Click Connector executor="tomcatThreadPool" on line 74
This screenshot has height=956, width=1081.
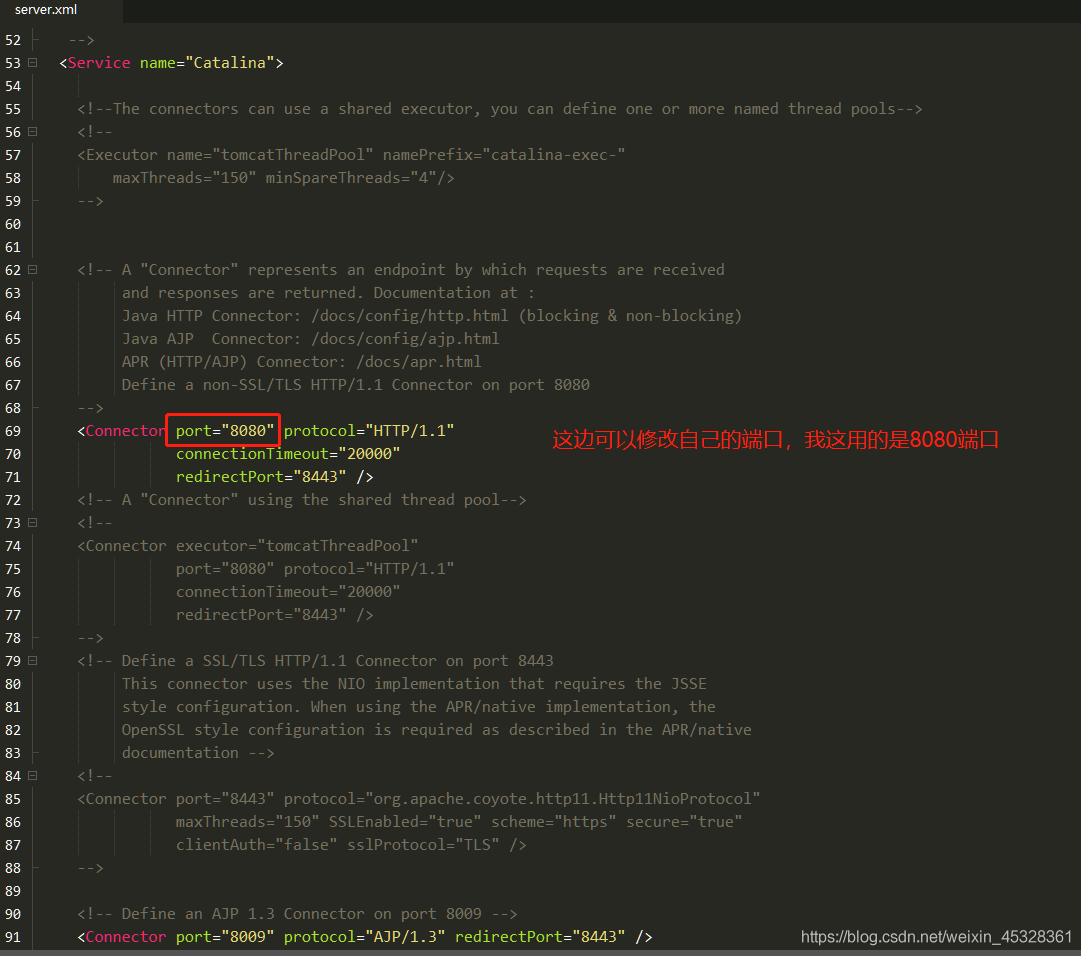click(247, 546)
